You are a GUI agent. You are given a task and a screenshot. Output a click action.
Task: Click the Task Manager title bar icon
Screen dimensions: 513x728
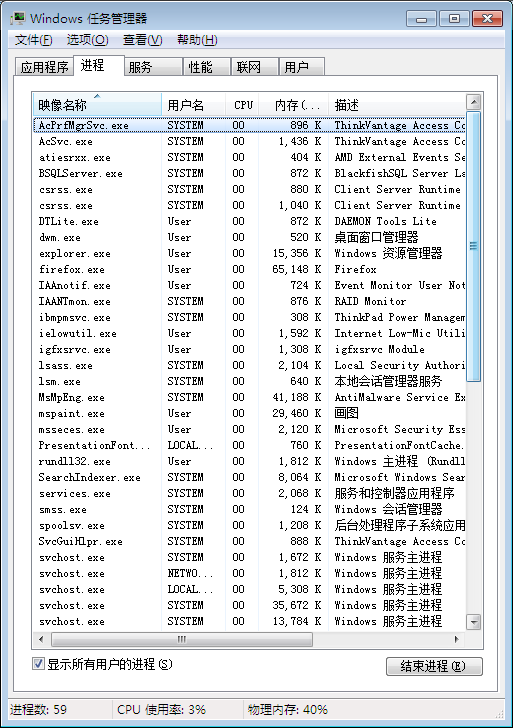point(19,19)
